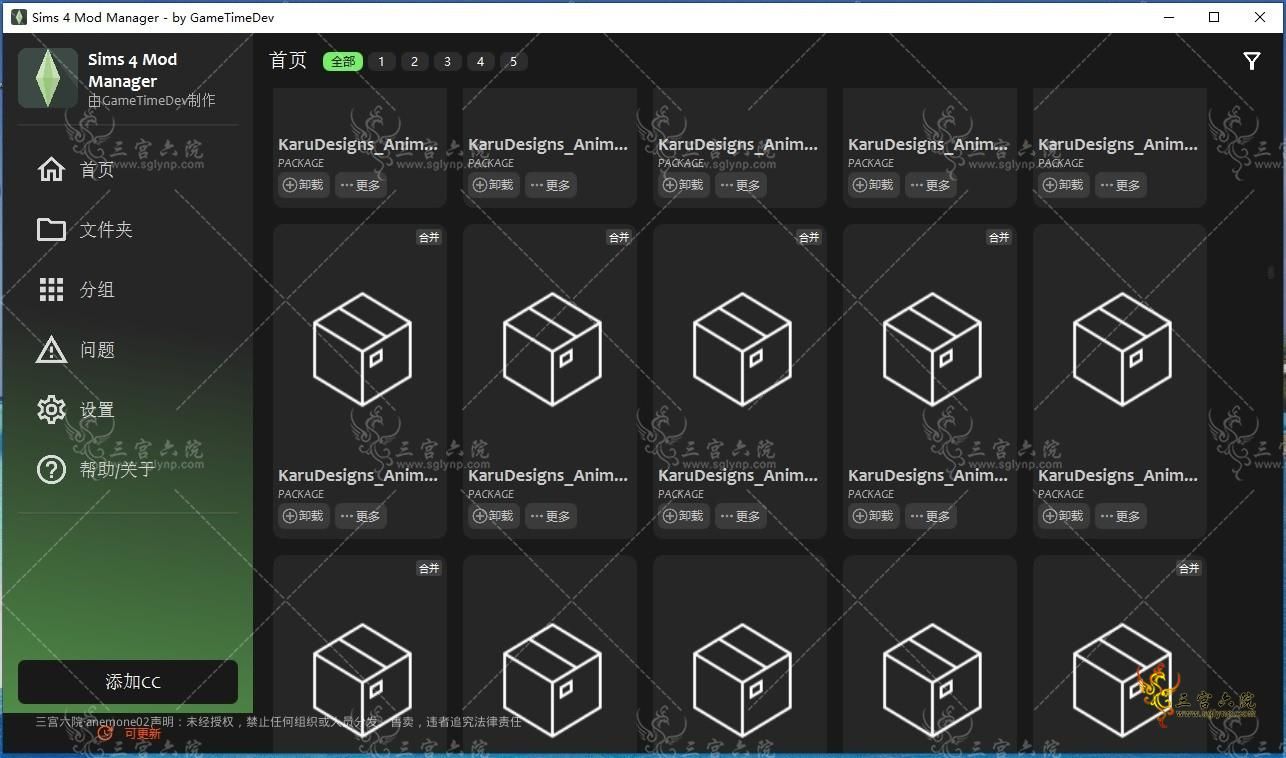Select filter tab 2
The width and height of the screenshot is (1286, 758).
coord(414,62)
